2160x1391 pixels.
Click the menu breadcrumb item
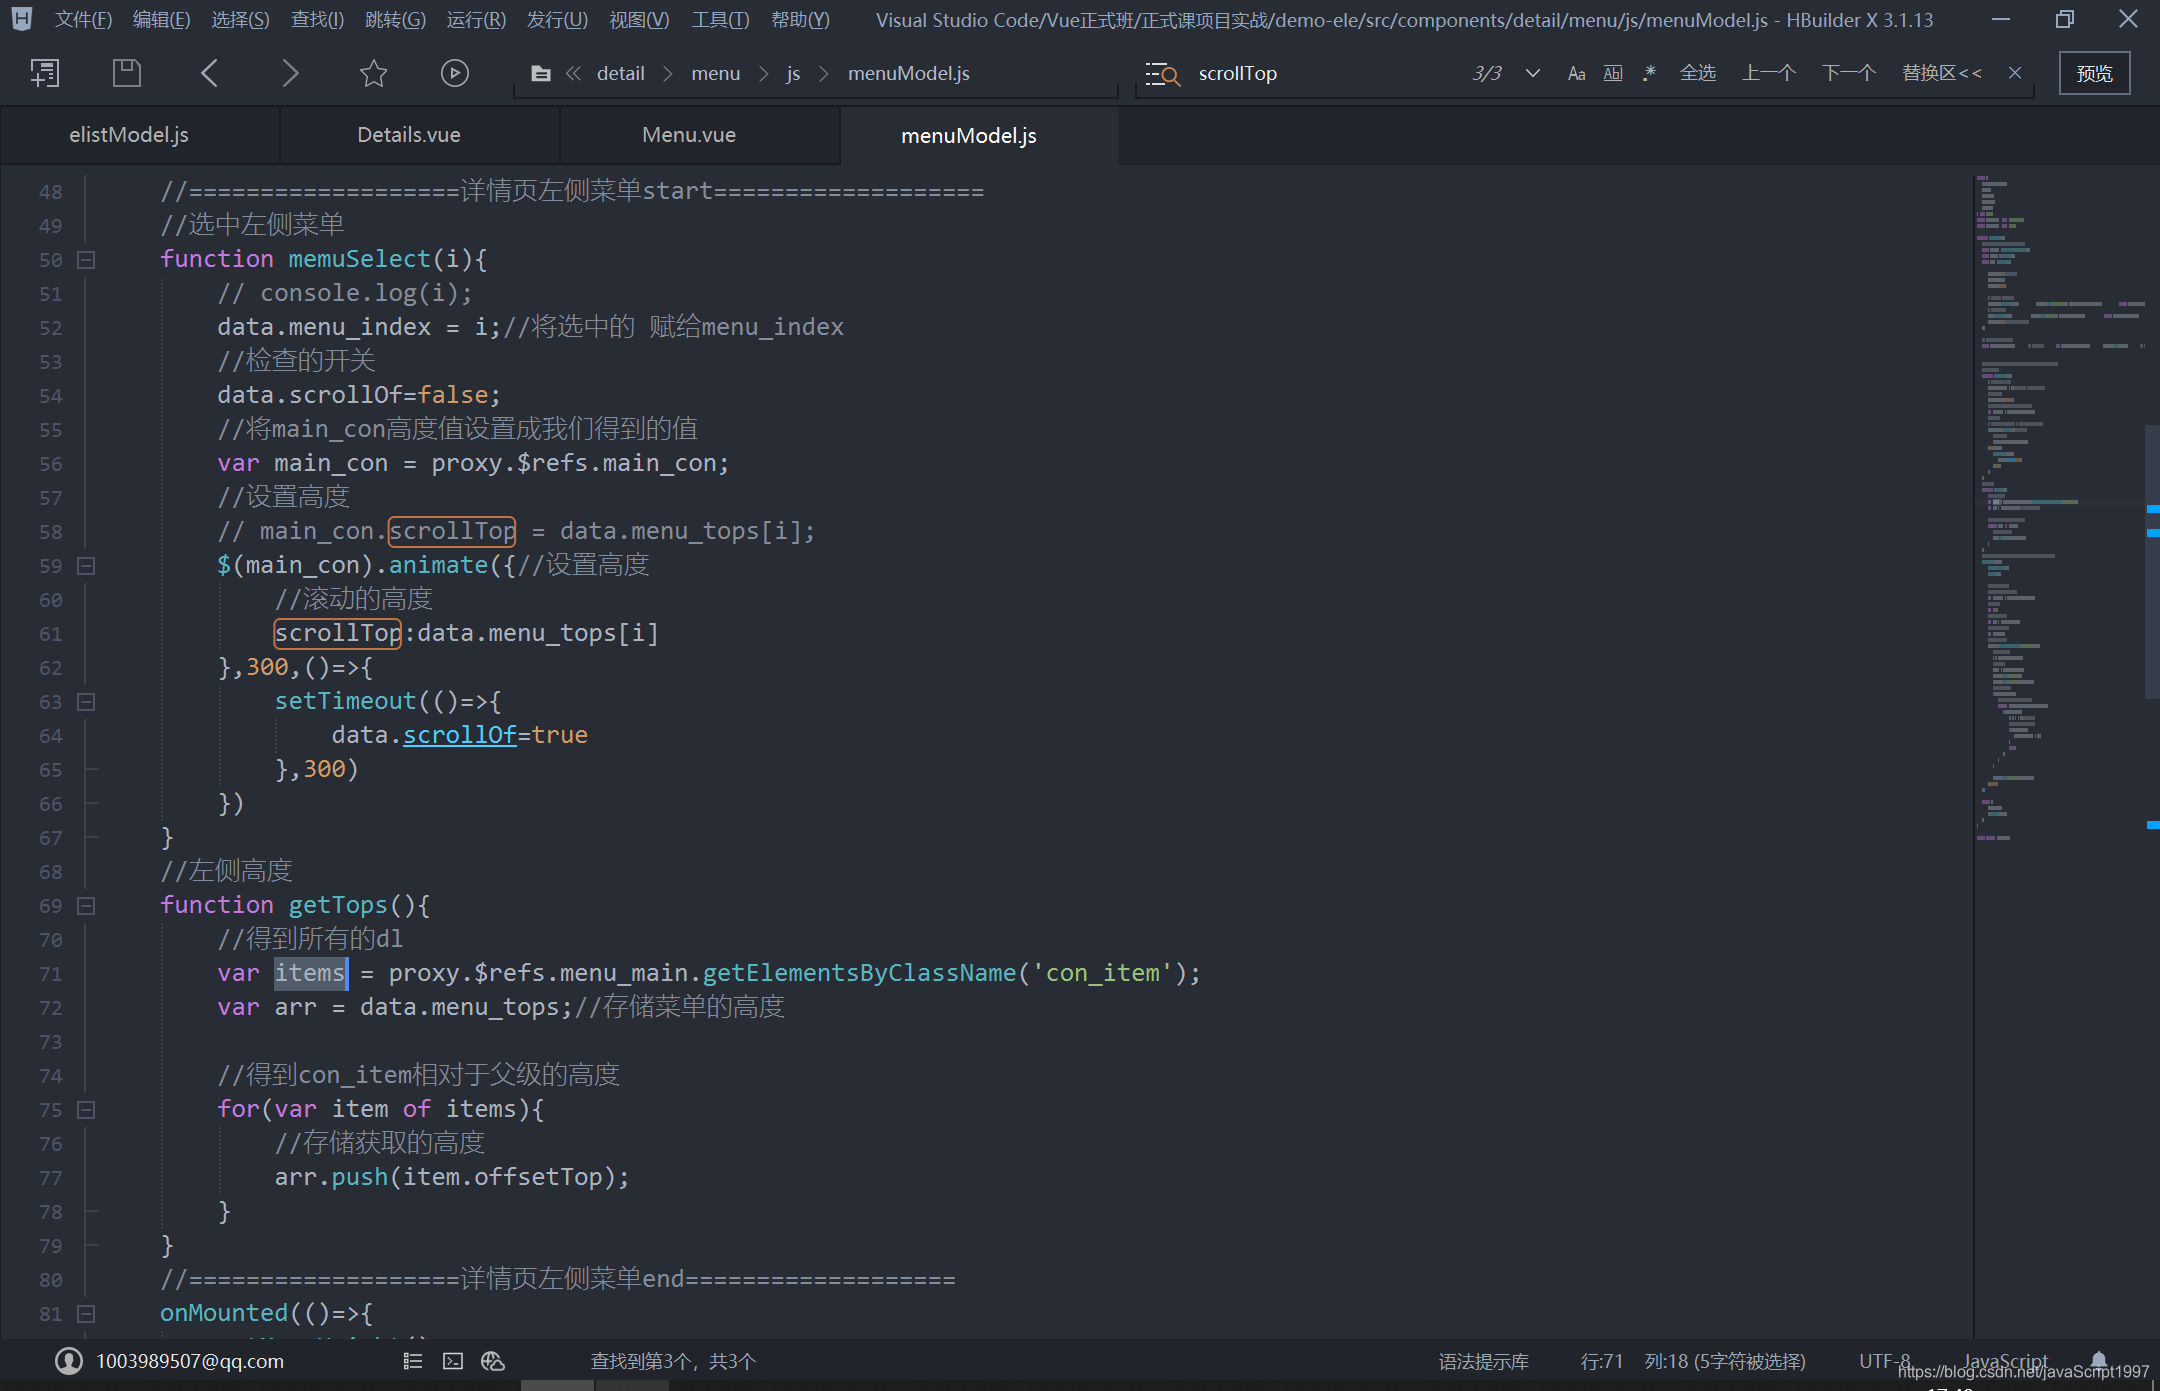click(x=715, y=74)
